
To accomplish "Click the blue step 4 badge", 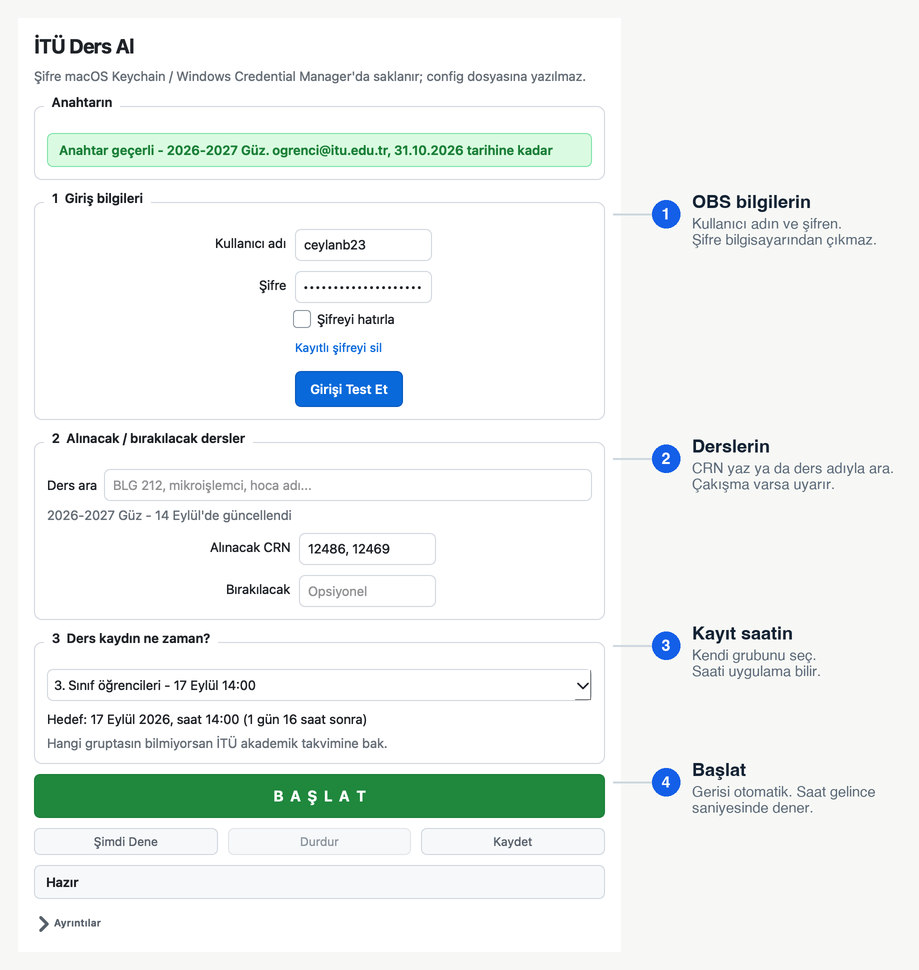I will coord(665,782).
